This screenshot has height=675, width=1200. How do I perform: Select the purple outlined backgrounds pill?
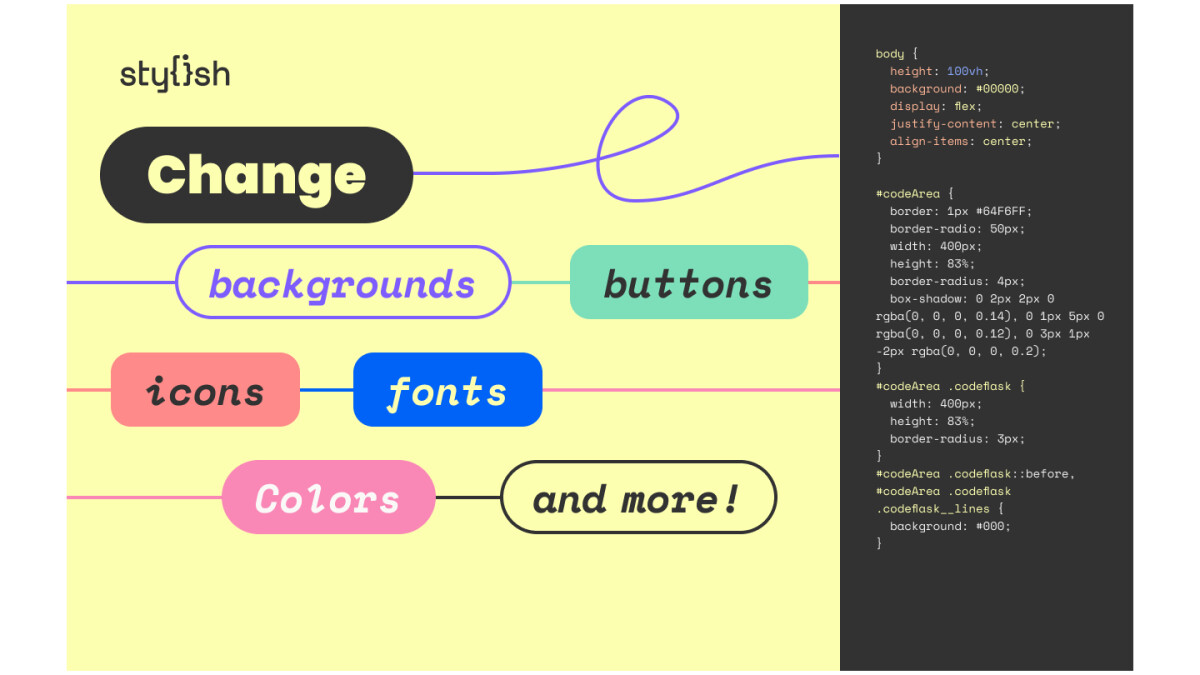tap(343, 283)
